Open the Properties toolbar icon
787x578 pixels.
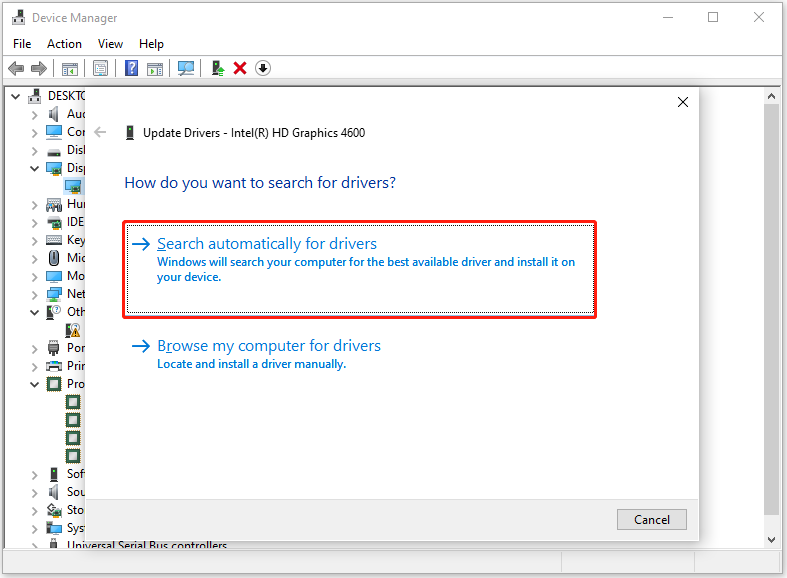click(100, 68)
